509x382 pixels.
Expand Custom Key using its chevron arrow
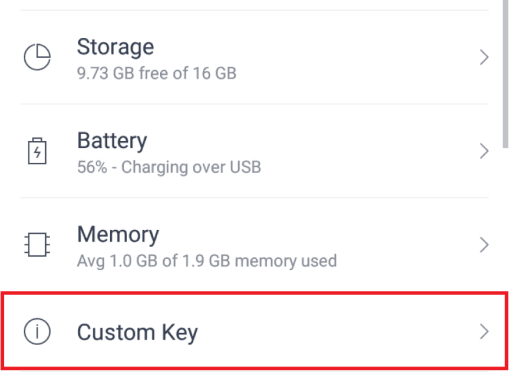click(484, 332)
